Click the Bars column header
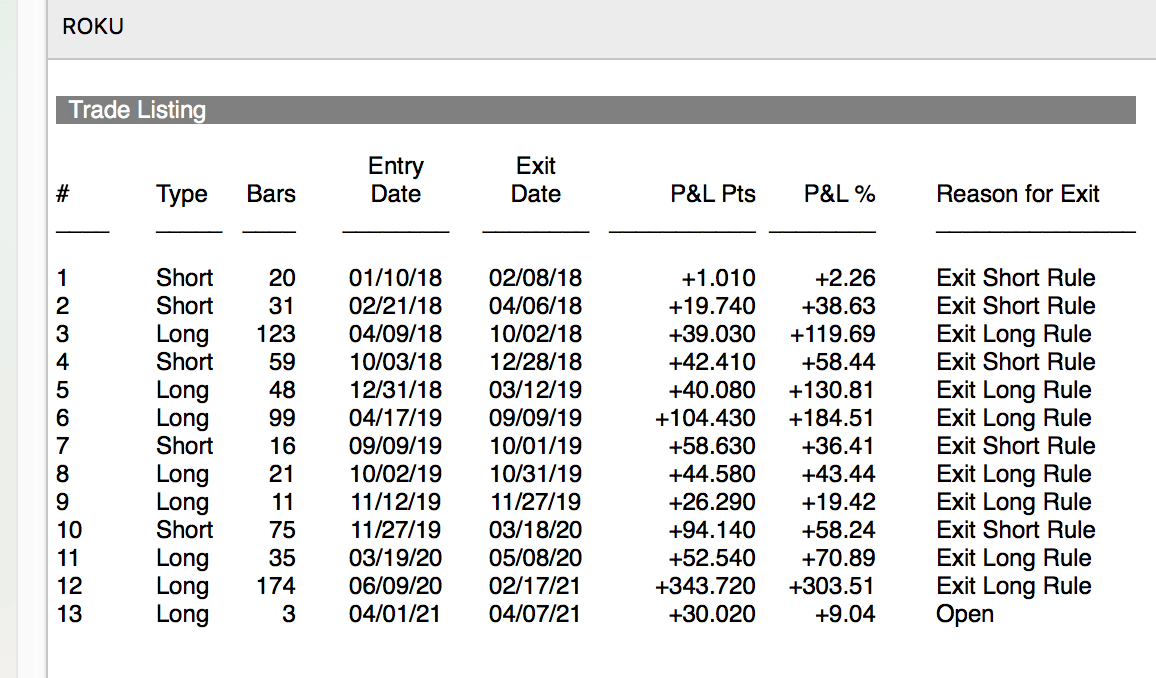This screenshot has width=1156, height=678. [x=271, y=194]
